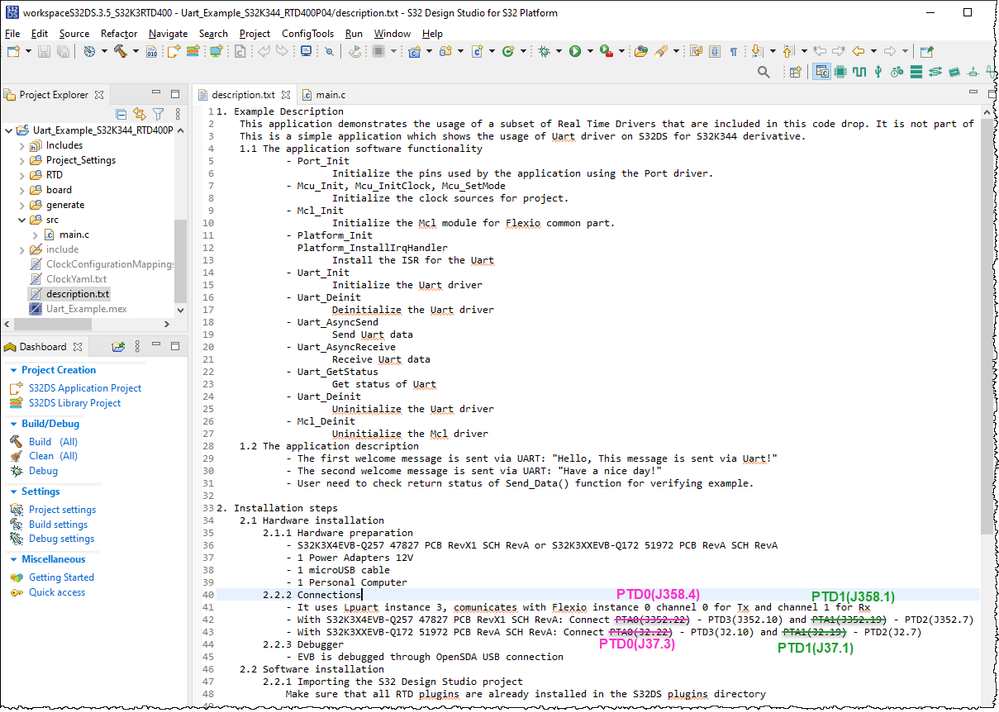This screenshot has height=712, width=999.
Task: Open the Run play dropdown arrow
Action: [x=590, y=52]
